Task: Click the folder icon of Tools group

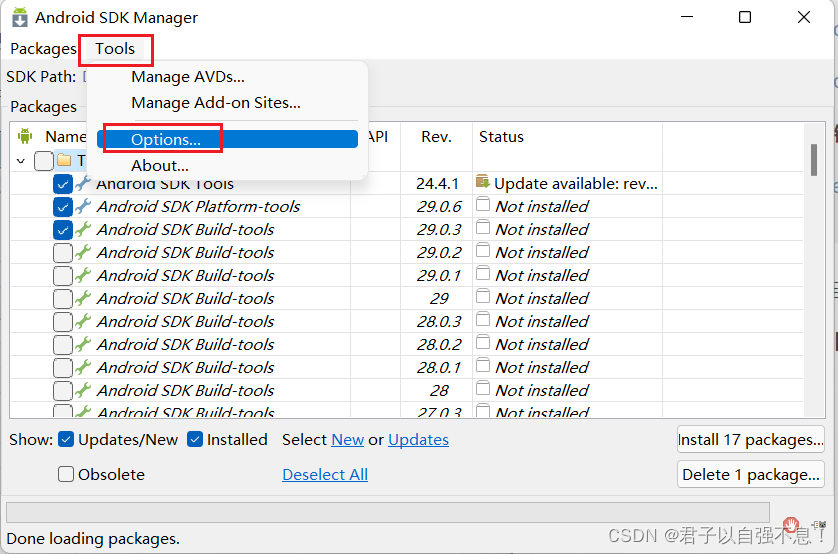Action: (64, 160)
